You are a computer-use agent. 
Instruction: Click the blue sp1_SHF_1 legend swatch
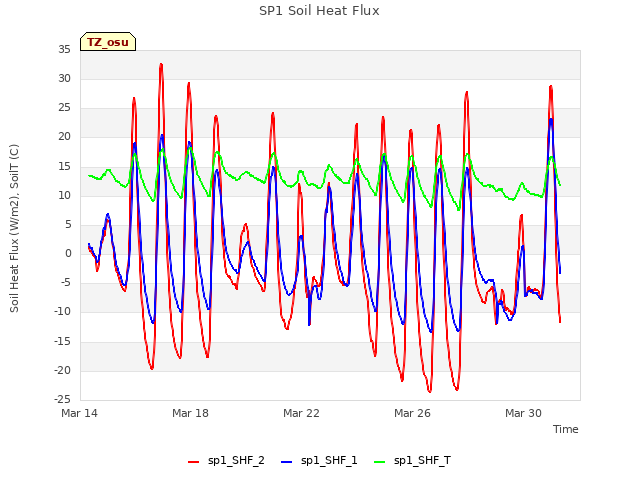(x=287, y=462)
